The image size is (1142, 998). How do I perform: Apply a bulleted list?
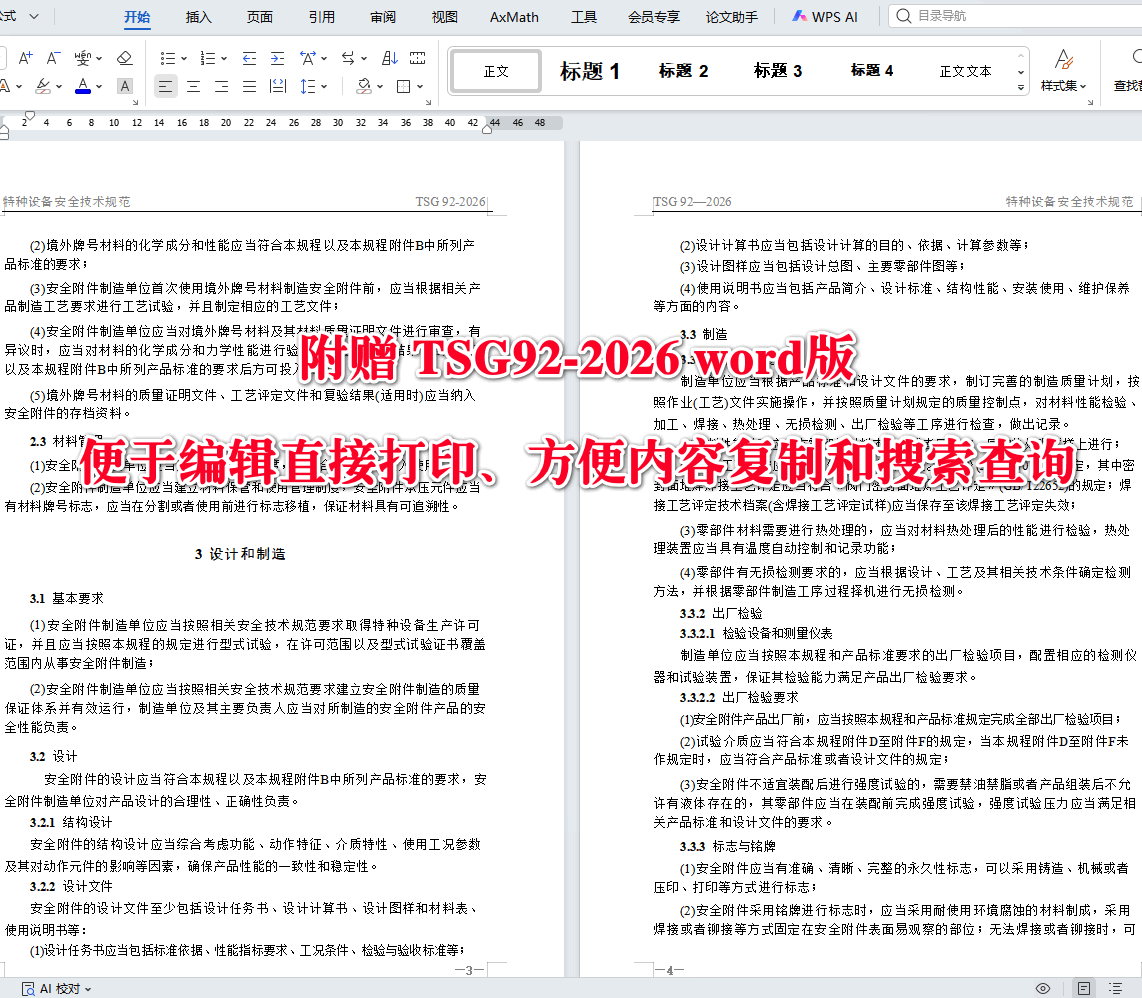[x=170, y=58]
